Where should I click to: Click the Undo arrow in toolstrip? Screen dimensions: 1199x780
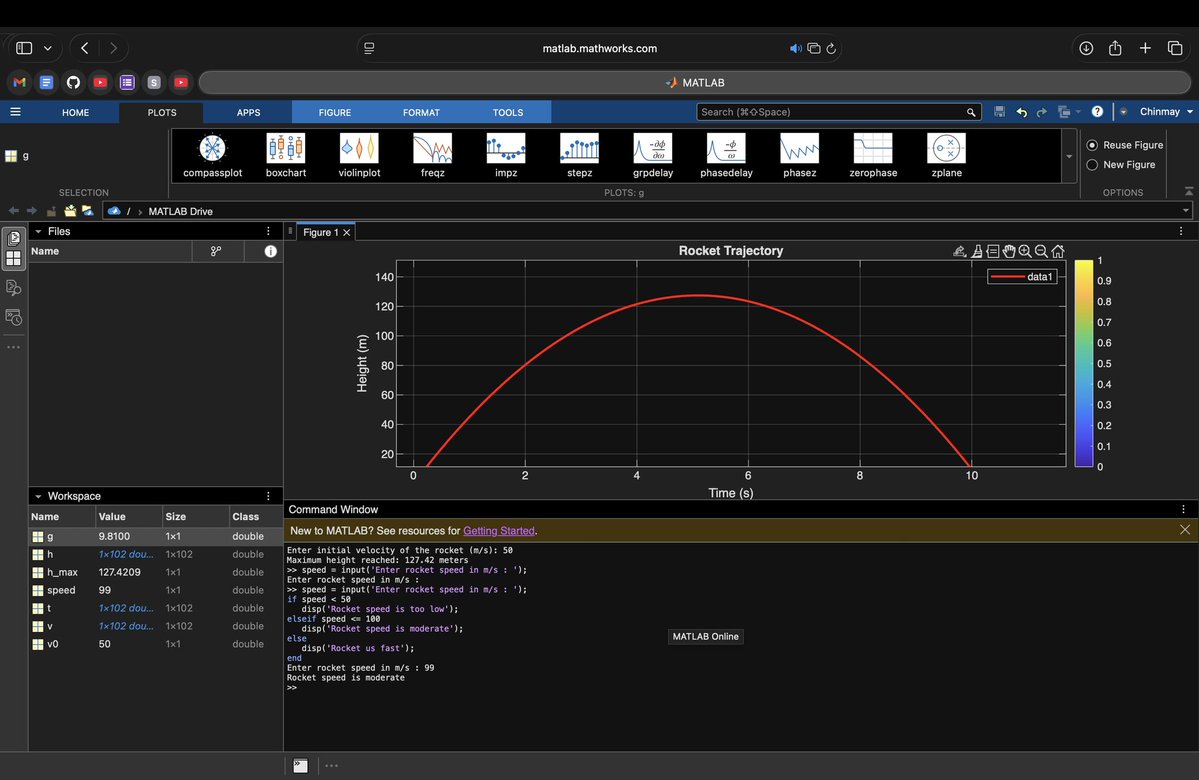click(1022, 112)
